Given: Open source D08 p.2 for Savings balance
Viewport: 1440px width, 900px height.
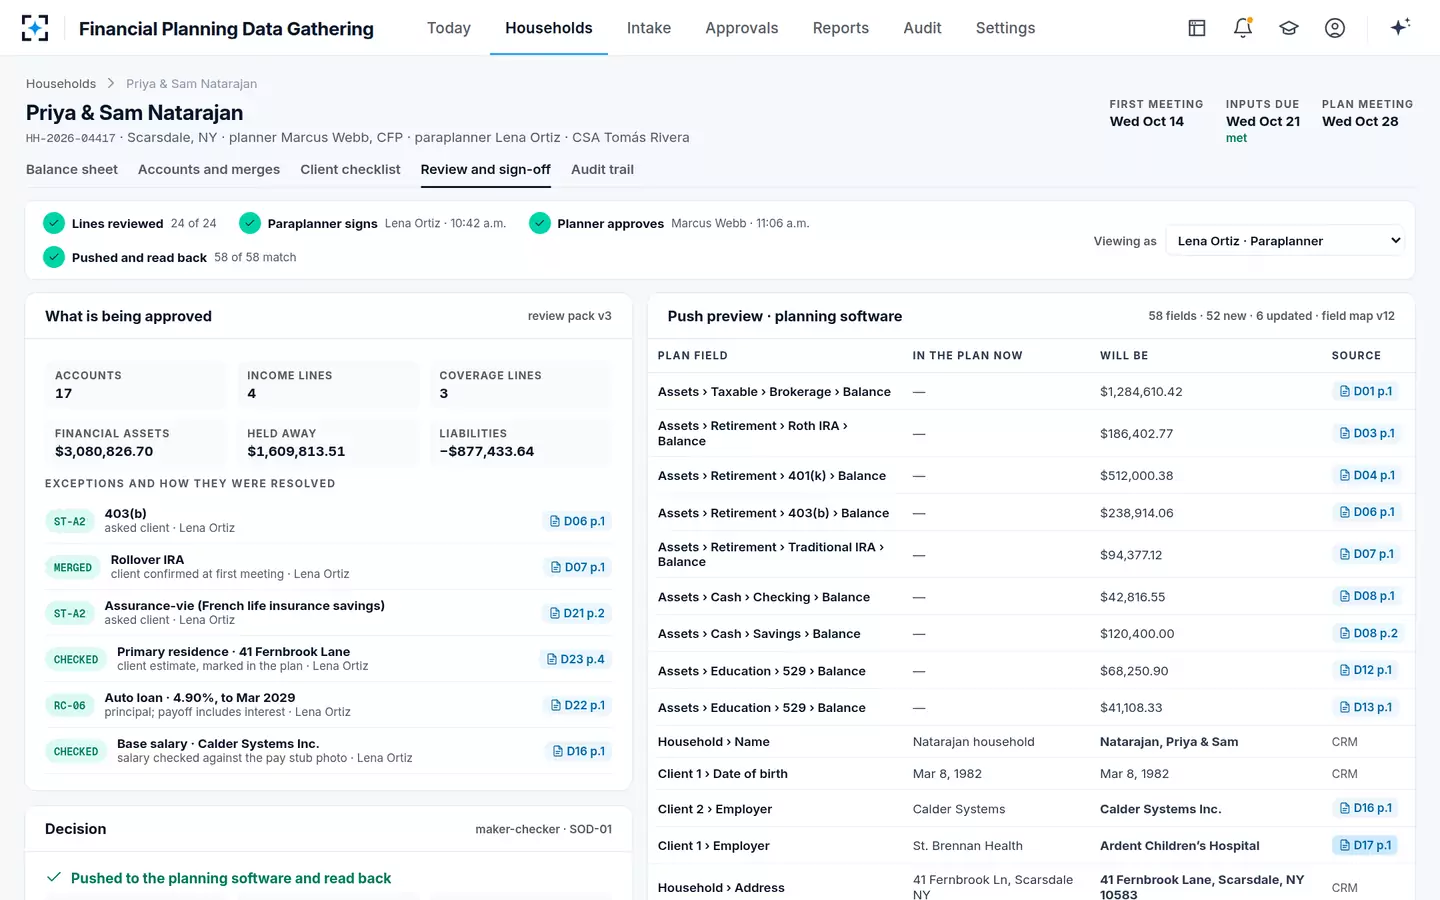Looking at the screenshot, I should tap(1368, 633).
